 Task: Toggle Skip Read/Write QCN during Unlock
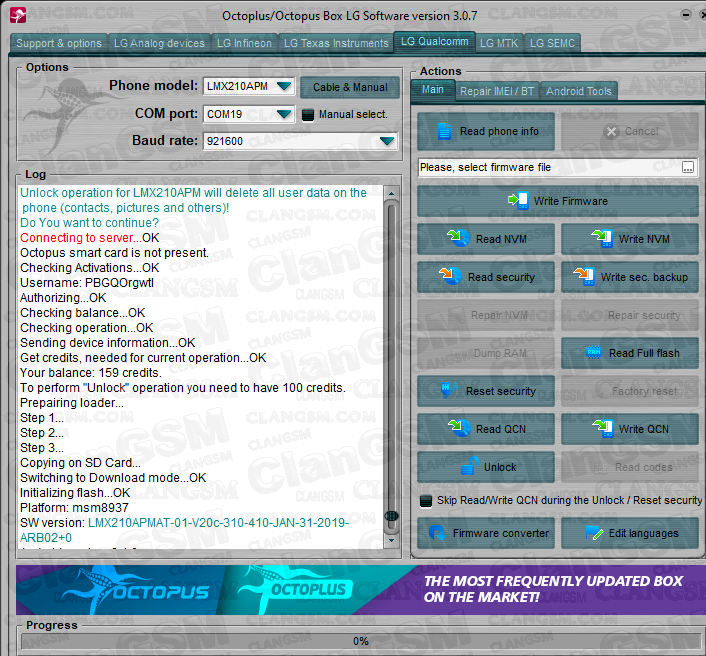[425, 501]
